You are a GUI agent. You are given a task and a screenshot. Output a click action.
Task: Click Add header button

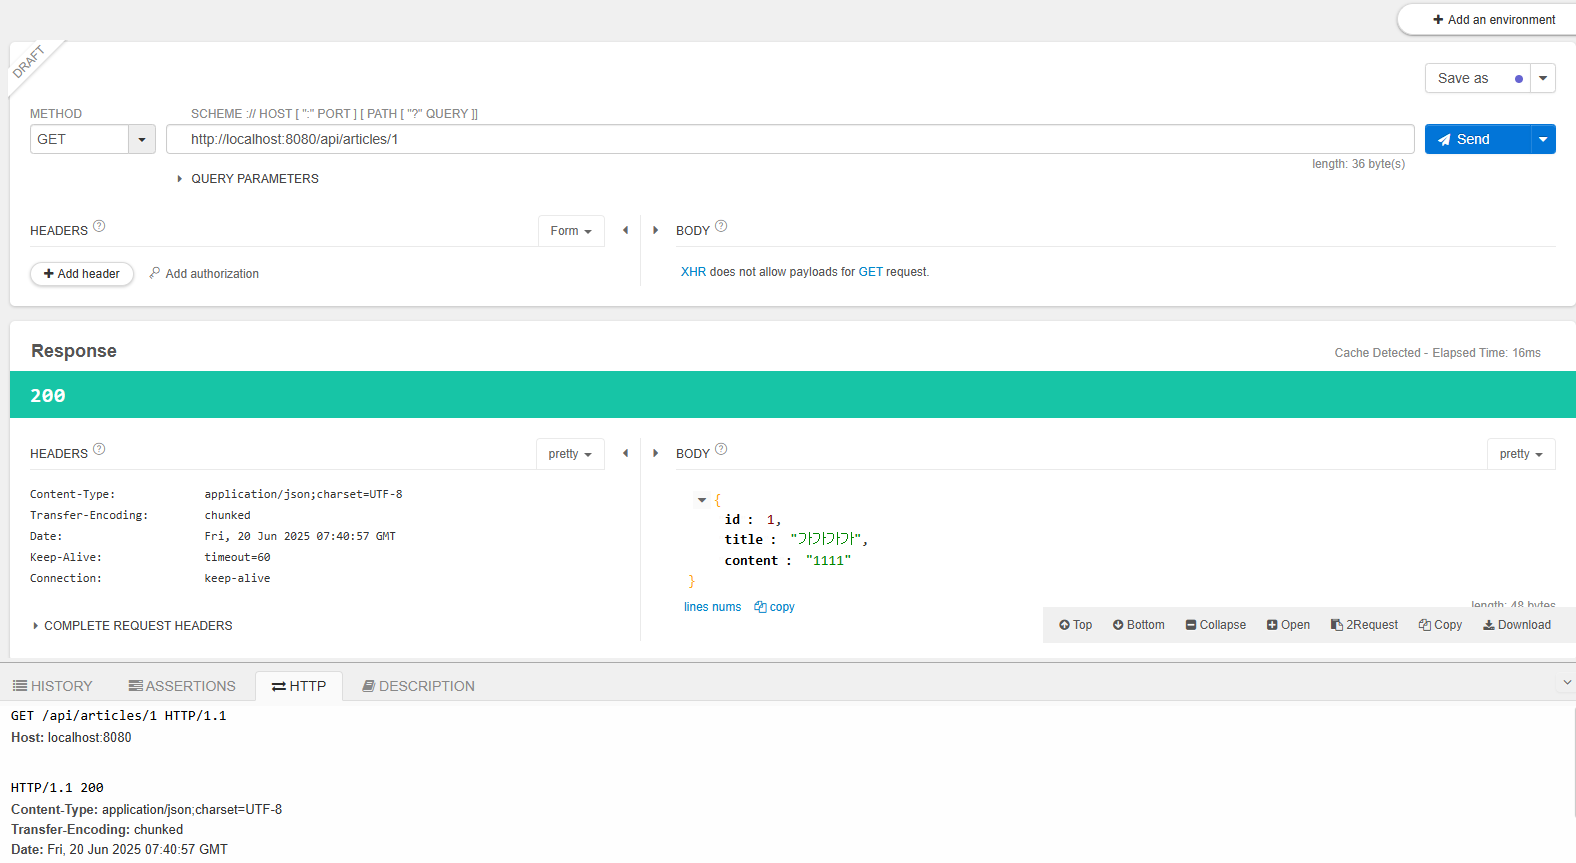point(82,274)
